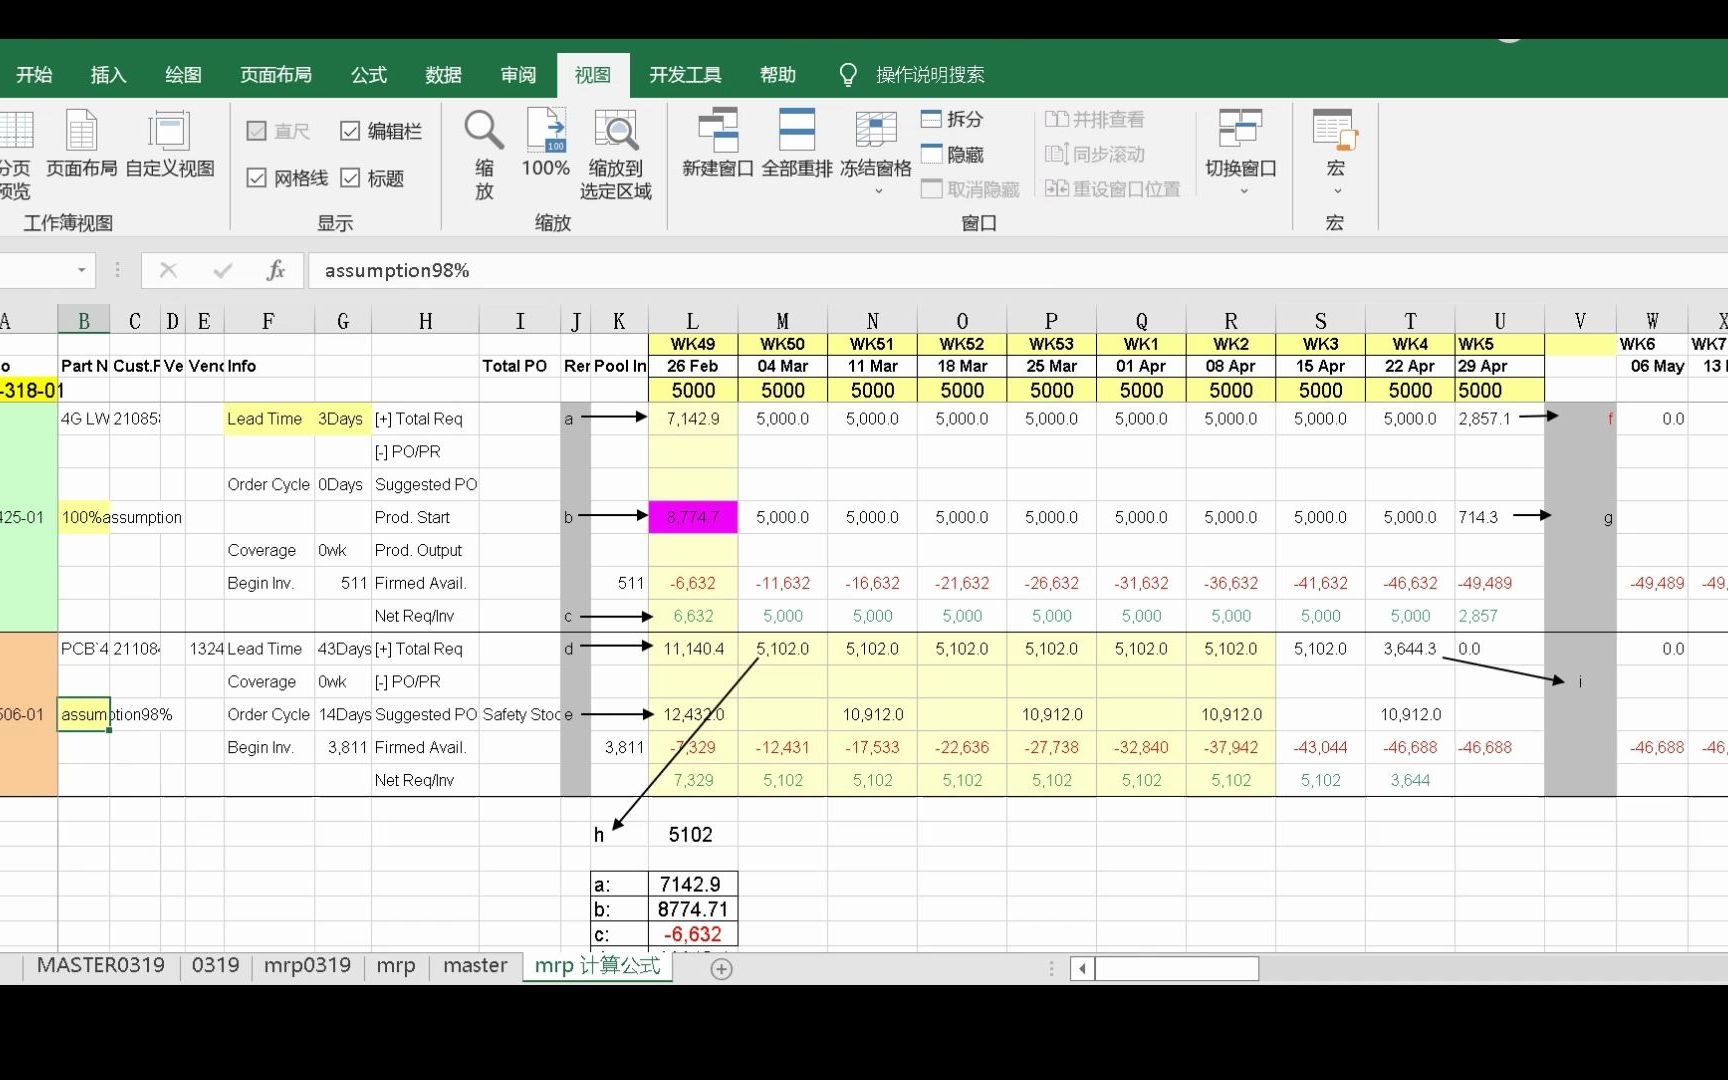Click Switch Windows icon
The height and width of the screenshot is (1080, 1728).
1240,130
